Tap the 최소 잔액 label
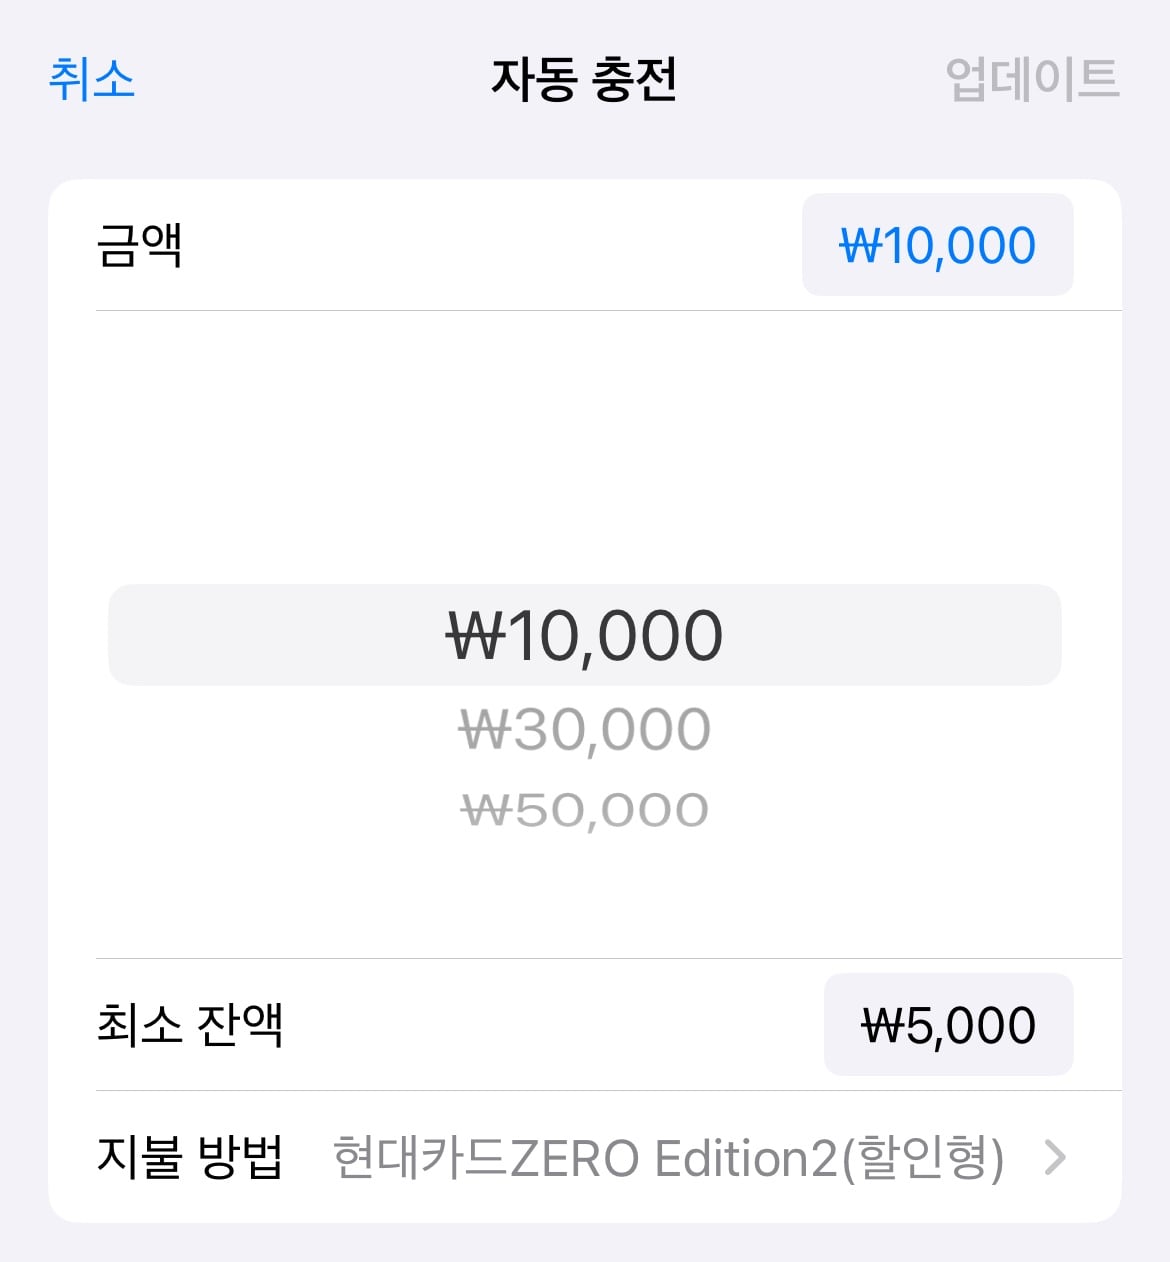This screenshot has width=1170, height=1262. 190,1025
